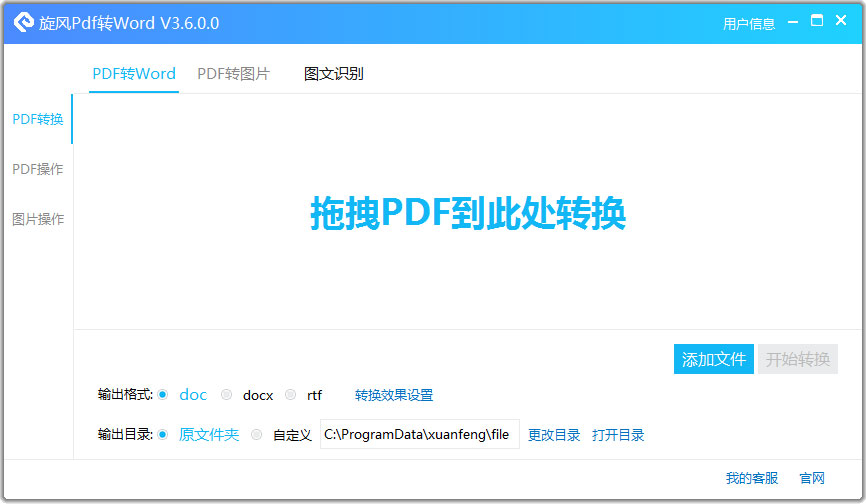
Task: Open the 官网 link
Action: point(812,478)
